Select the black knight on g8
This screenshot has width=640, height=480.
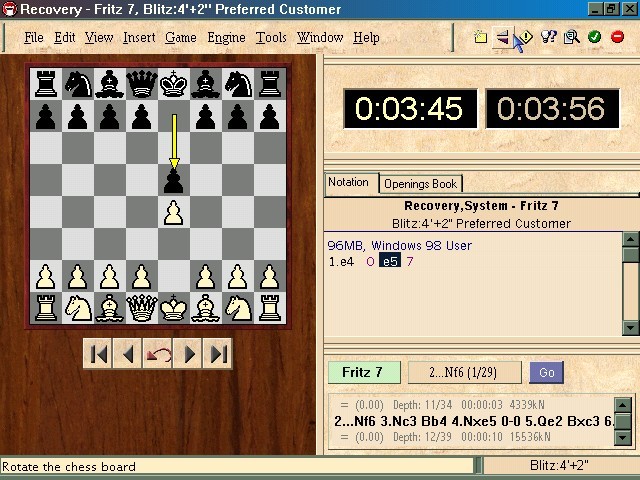tap(238, 84)
